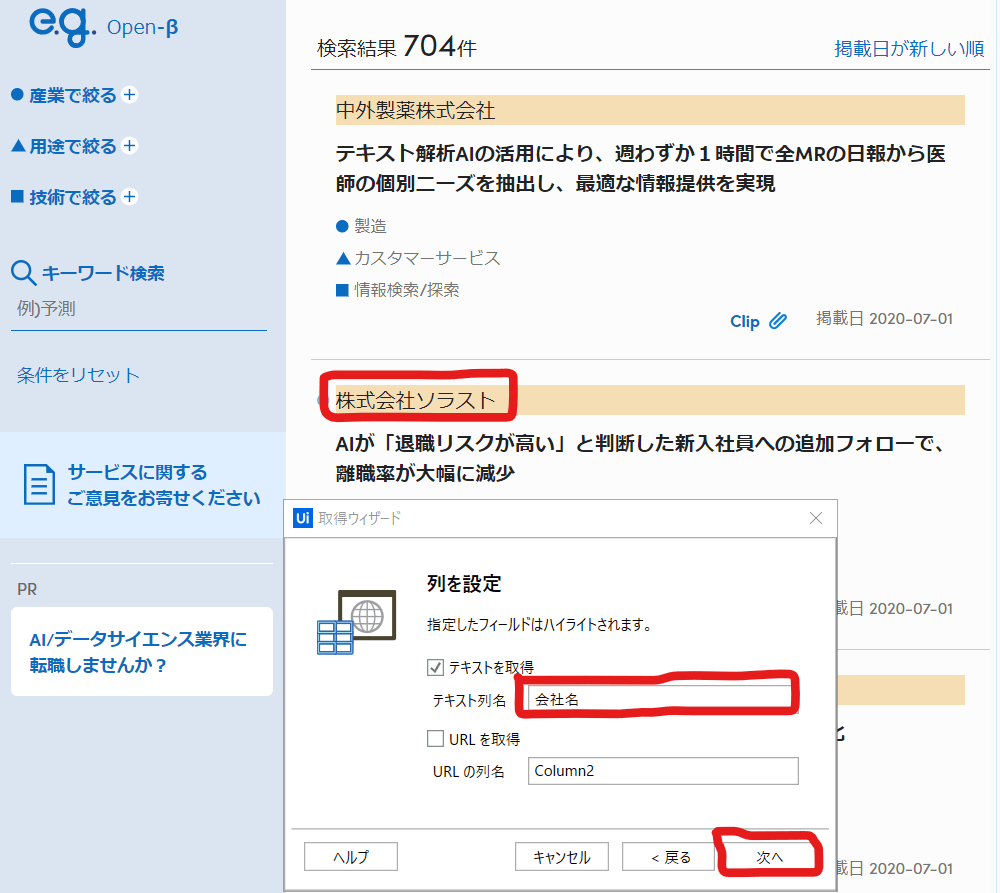Expand the 産業で絞る filter
This screenshot has height=893, width=1000.
click(129, 95)
